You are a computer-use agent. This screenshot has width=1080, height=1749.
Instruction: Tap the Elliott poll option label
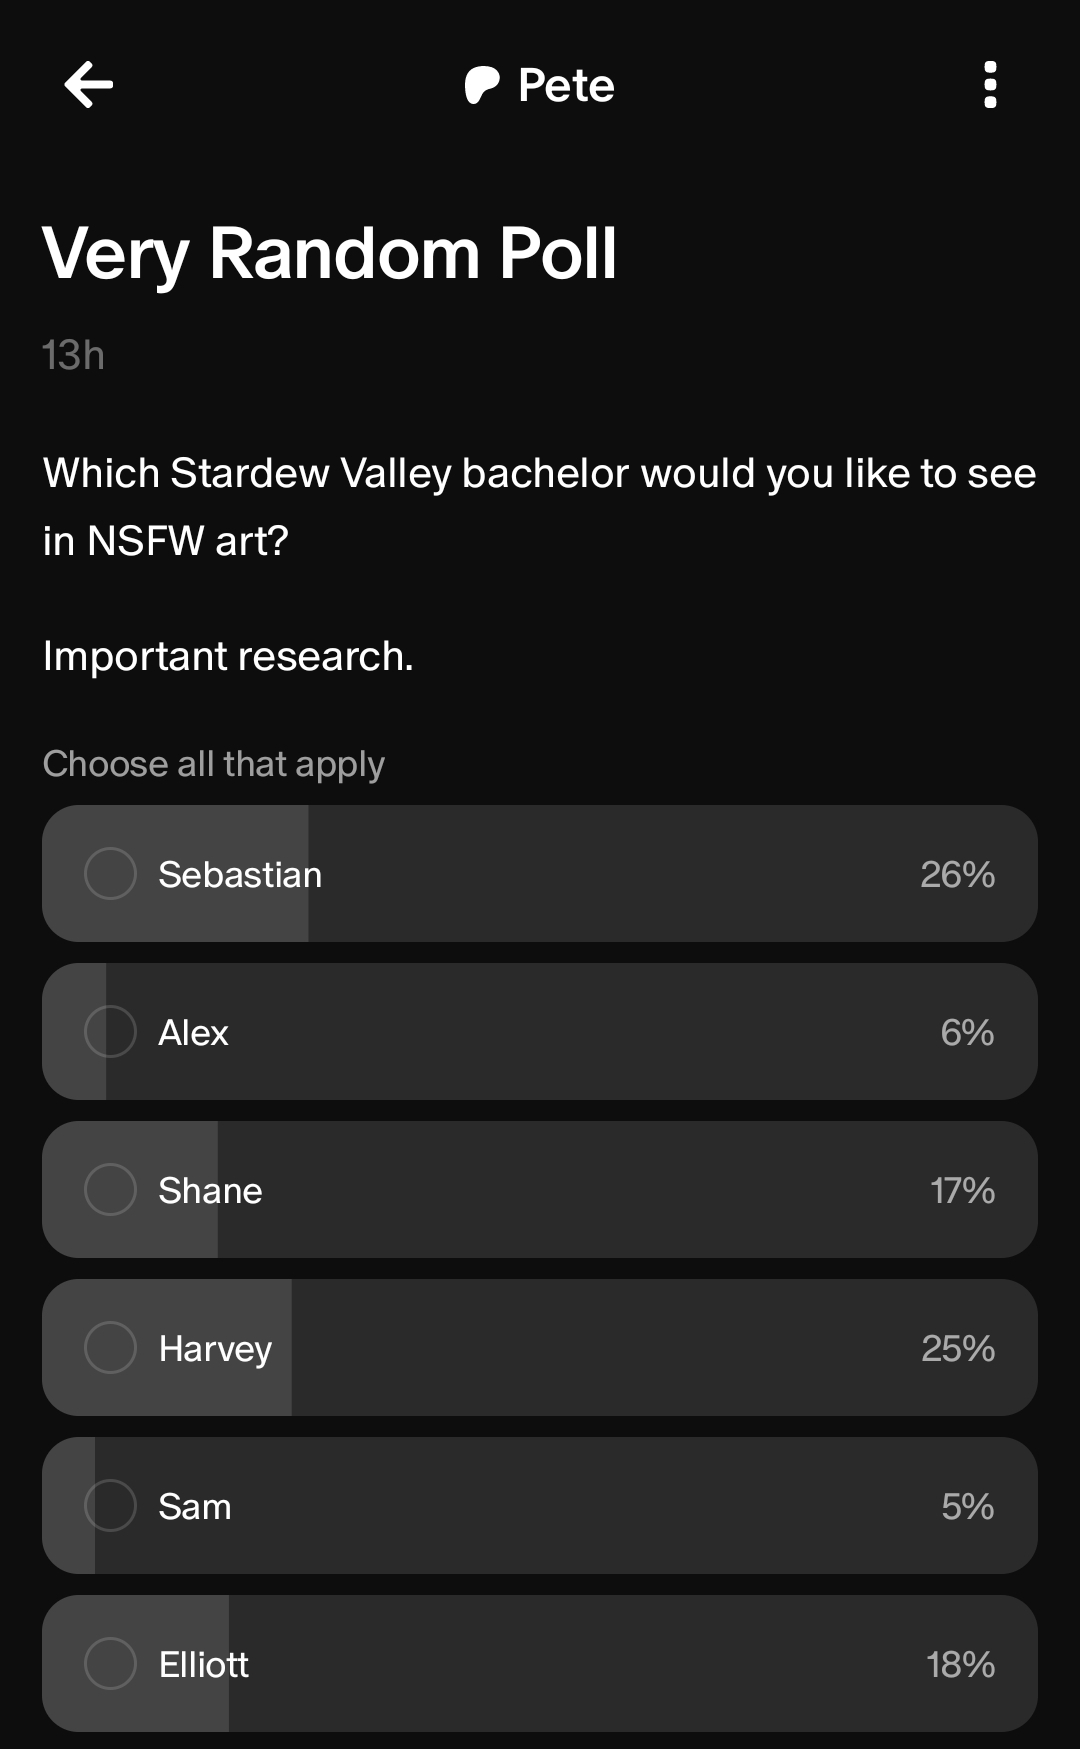203,1665
